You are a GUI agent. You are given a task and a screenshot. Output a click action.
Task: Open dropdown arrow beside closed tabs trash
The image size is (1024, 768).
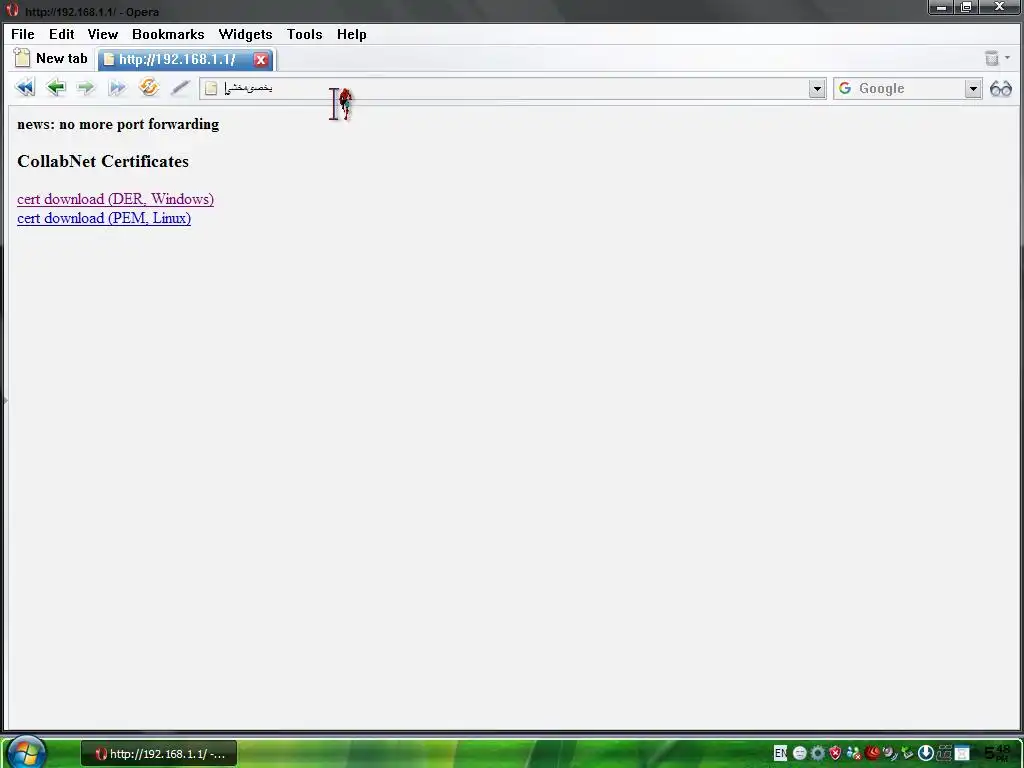pos(1008,58)
